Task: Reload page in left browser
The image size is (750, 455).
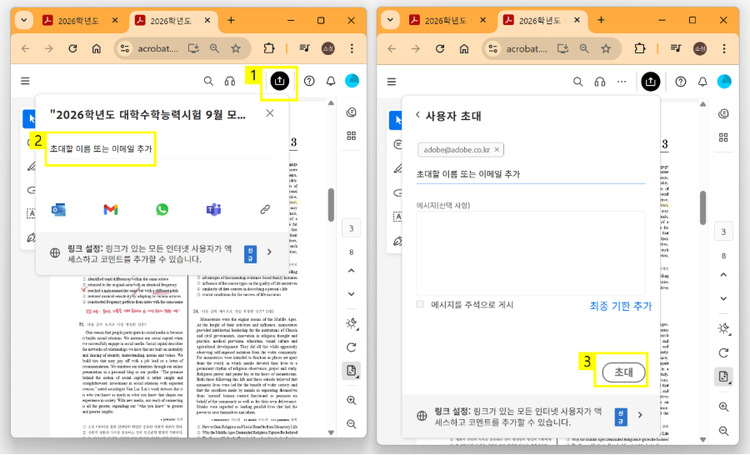Action: point(73,48)
